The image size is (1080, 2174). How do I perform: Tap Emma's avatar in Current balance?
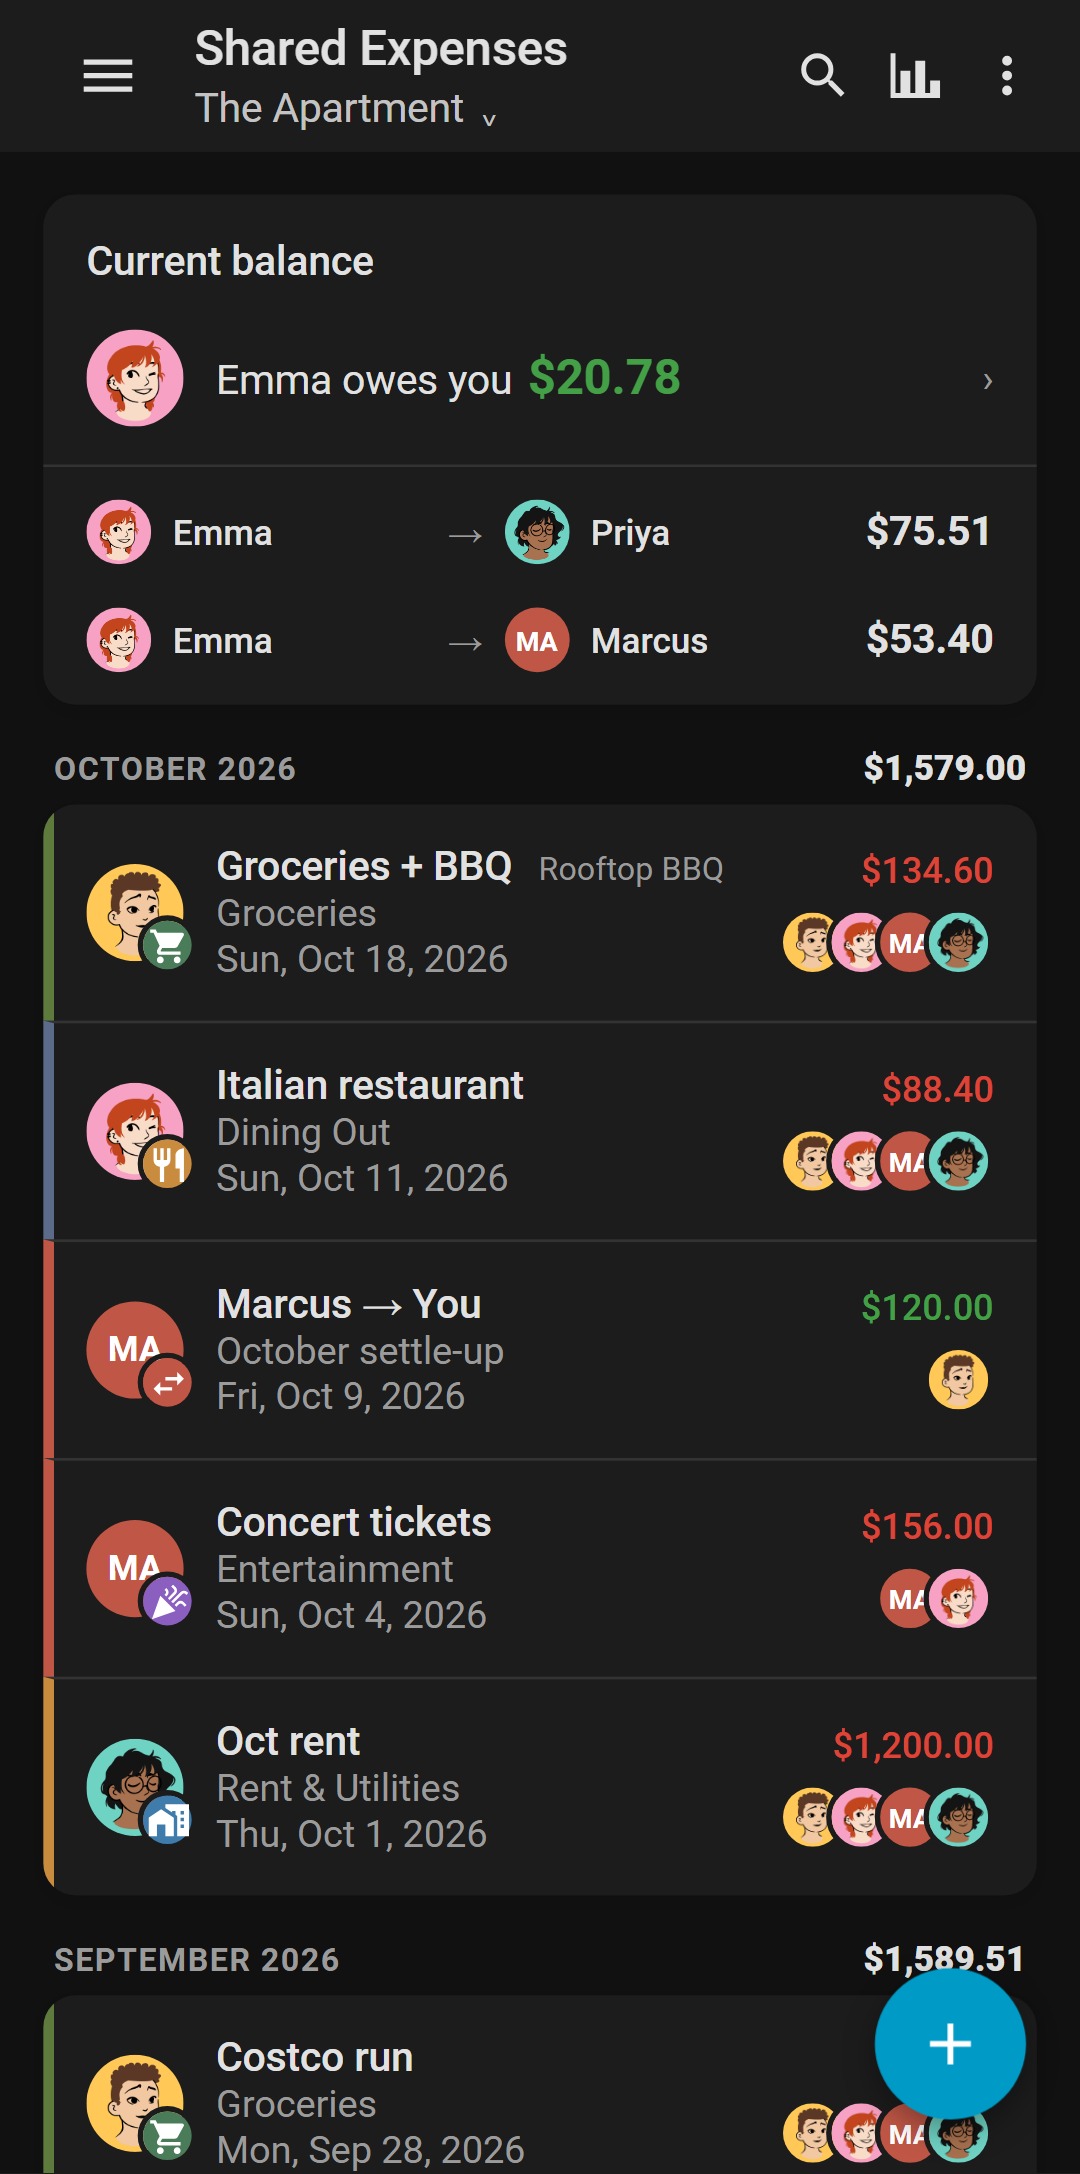click(135, 378)
